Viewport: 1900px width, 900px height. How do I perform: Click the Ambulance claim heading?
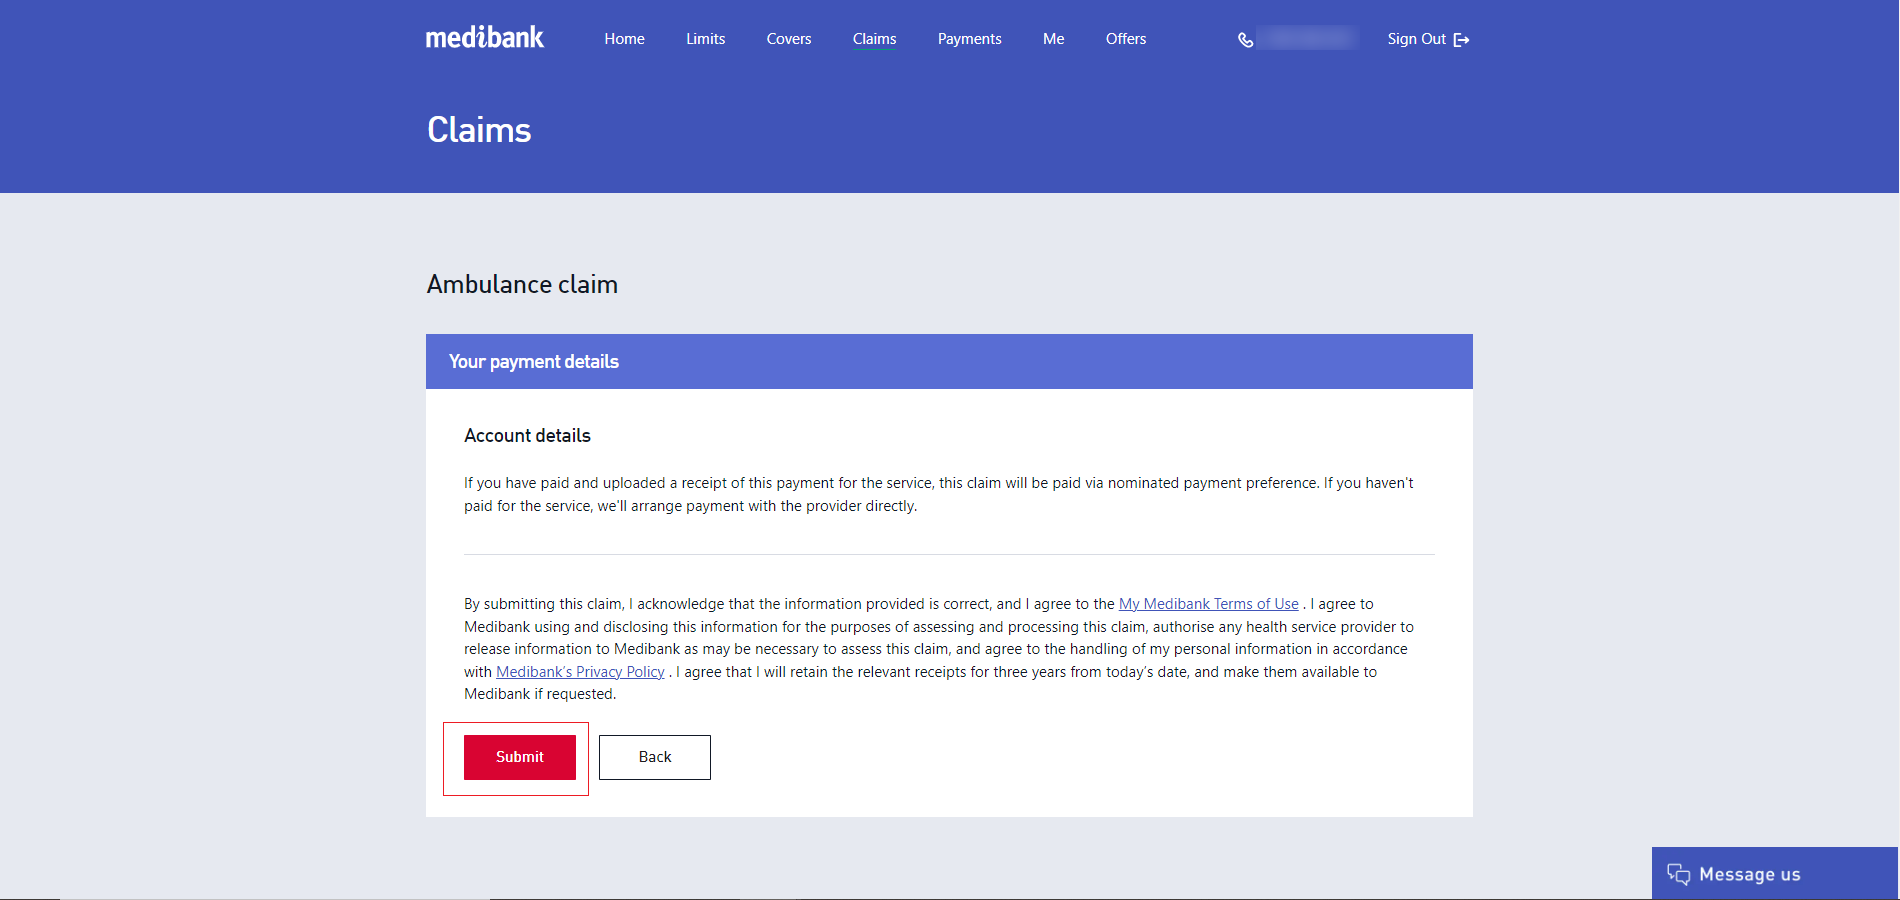coord(522,285)
